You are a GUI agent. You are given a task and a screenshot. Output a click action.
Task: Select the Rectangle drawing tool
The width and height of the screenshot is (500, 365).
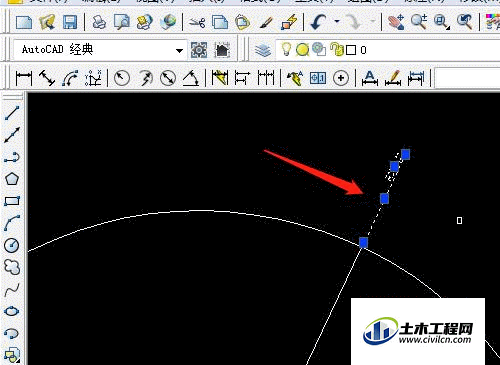pyautogui.click(x=12, y=201)
